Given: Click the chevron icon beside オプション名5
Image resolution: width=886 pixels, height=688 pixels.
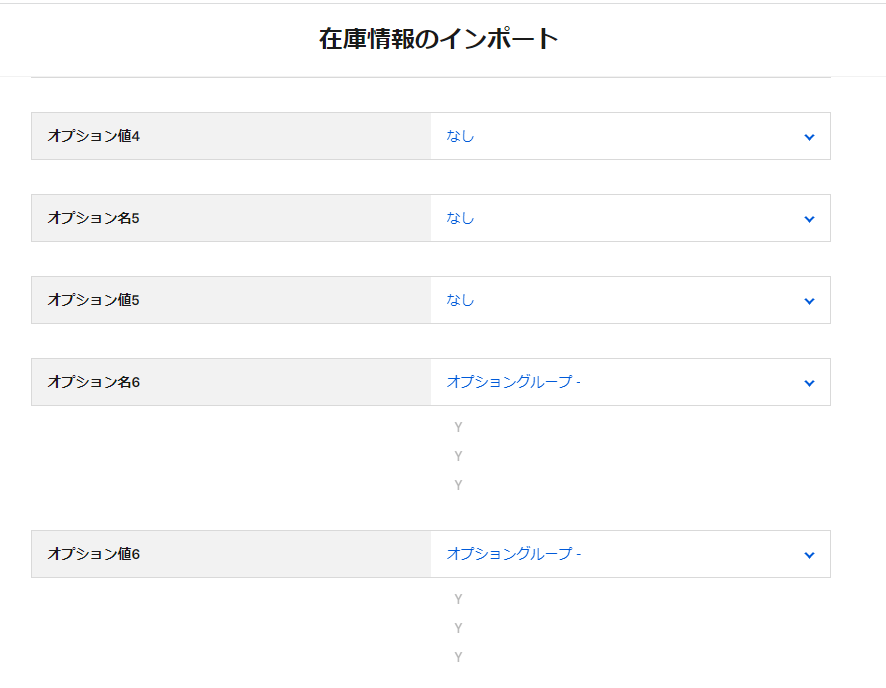Looking at the screenshot, I should click(809, 218).
